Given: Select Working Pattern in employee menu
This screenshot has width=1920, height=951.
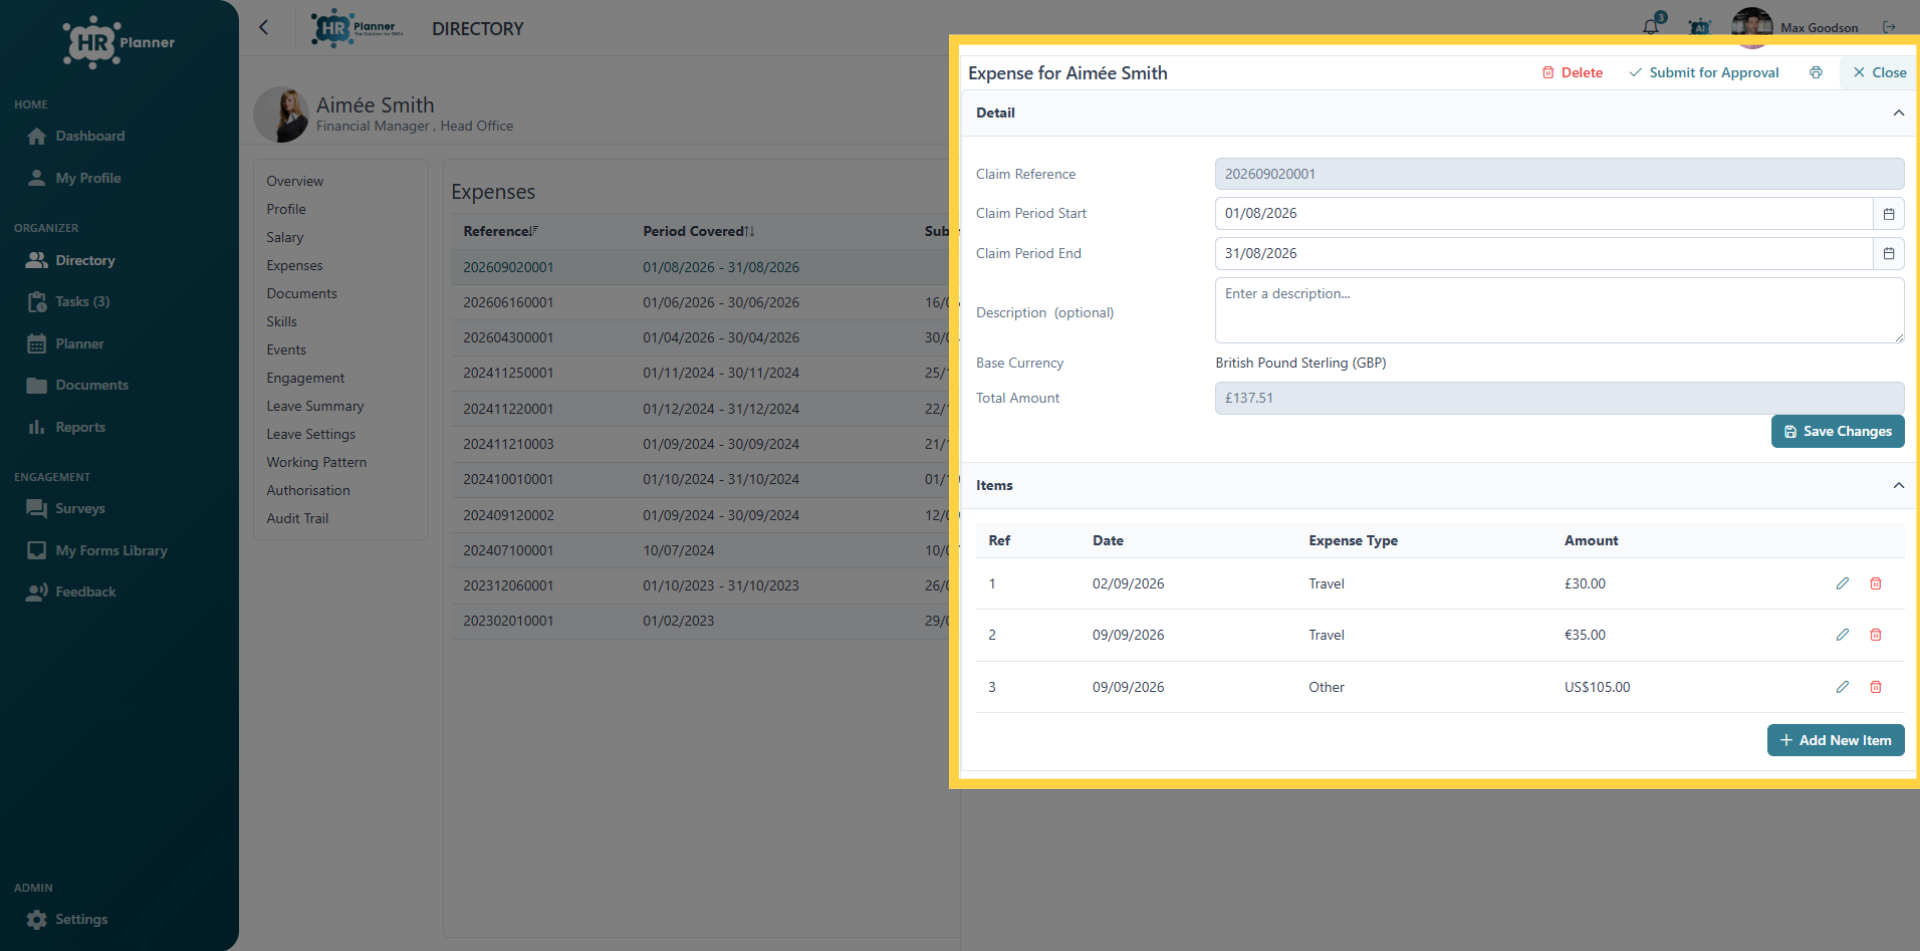Looking at the screenshot, I should [316, 462].
